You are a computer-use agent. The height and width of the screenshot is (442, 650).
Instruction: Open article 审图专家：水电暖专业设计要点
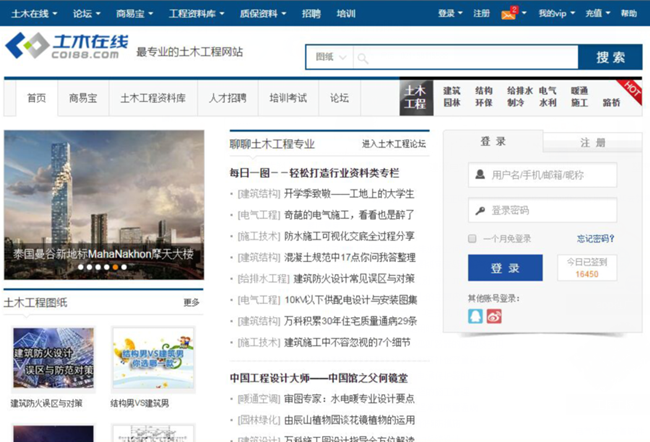pyautogui.click(x=349, y=398)
